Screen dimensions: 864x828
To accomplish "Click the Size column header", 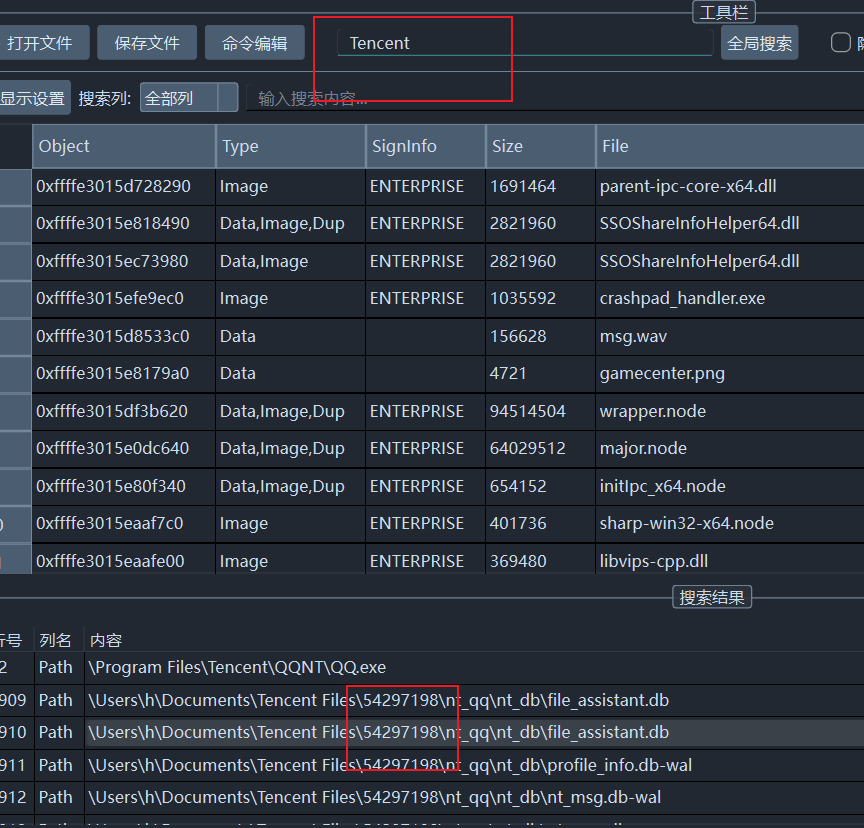I will coord(541,146).
